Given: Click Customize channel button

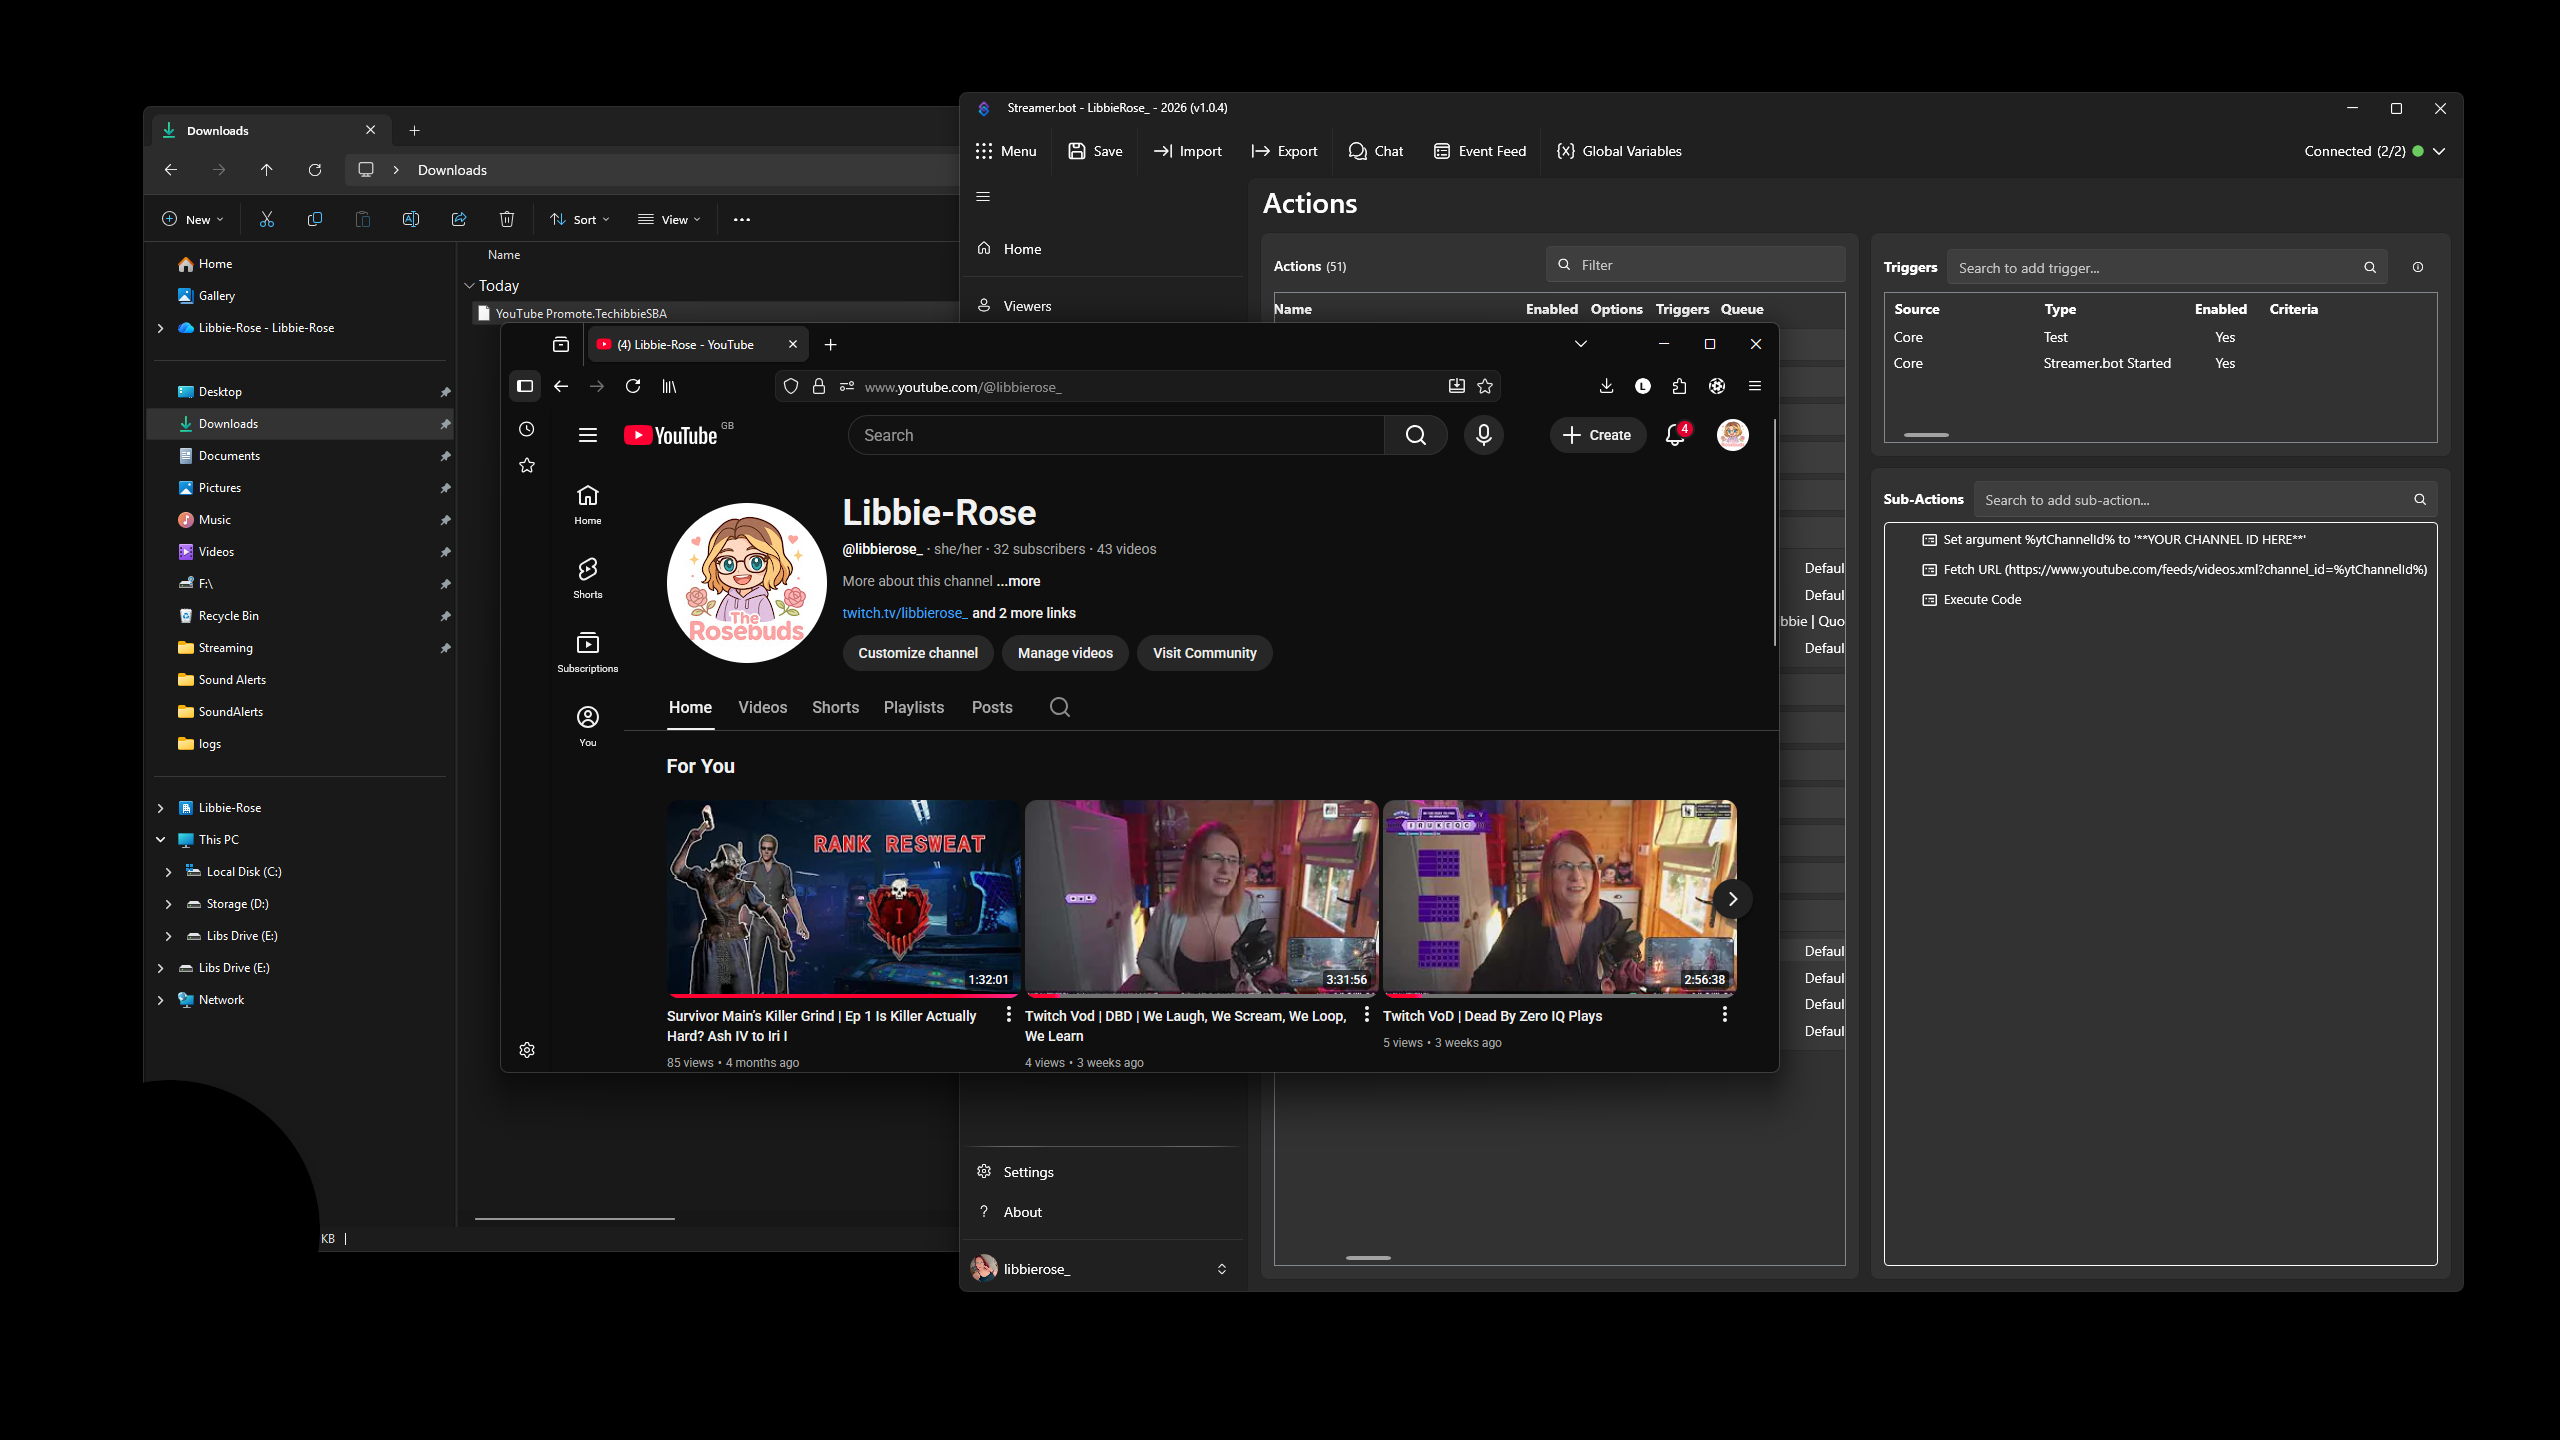Looking at the screenshot, I should click(x=918, y=653).
